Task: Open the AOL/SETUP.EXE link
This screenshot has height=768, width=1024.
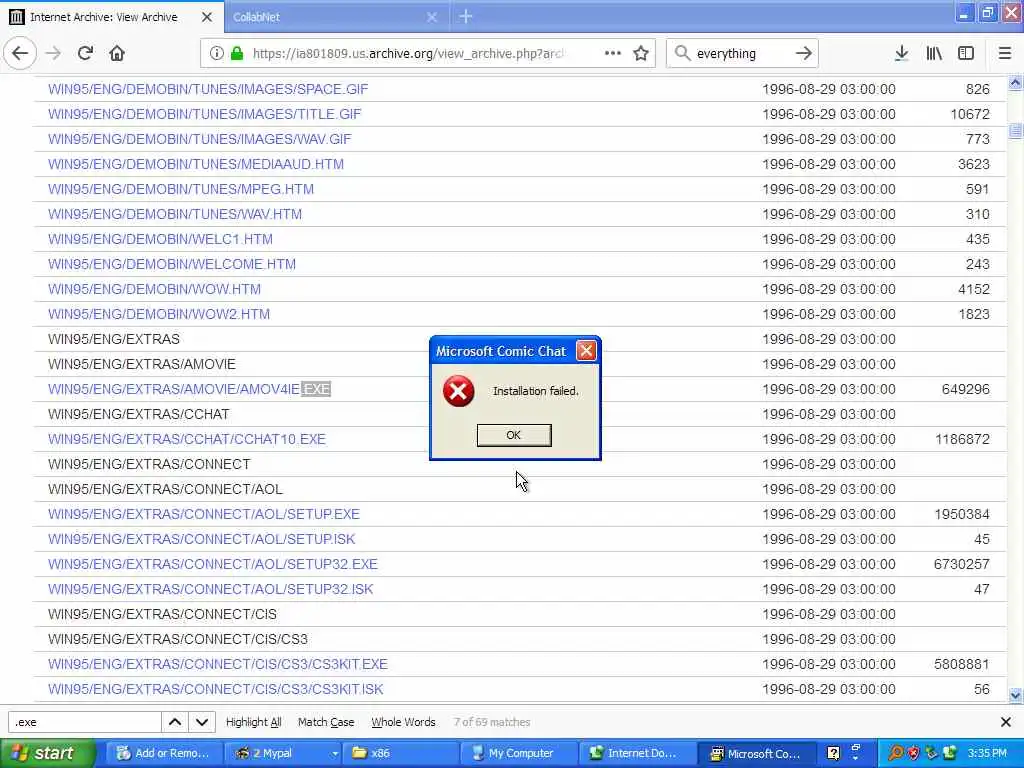Action: [204, 514]
